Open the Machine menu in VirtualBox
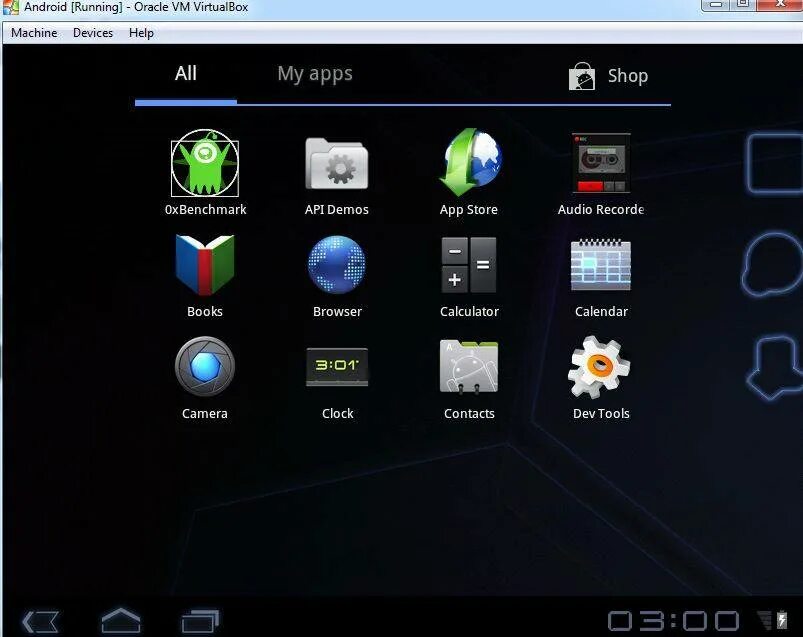 34,33
